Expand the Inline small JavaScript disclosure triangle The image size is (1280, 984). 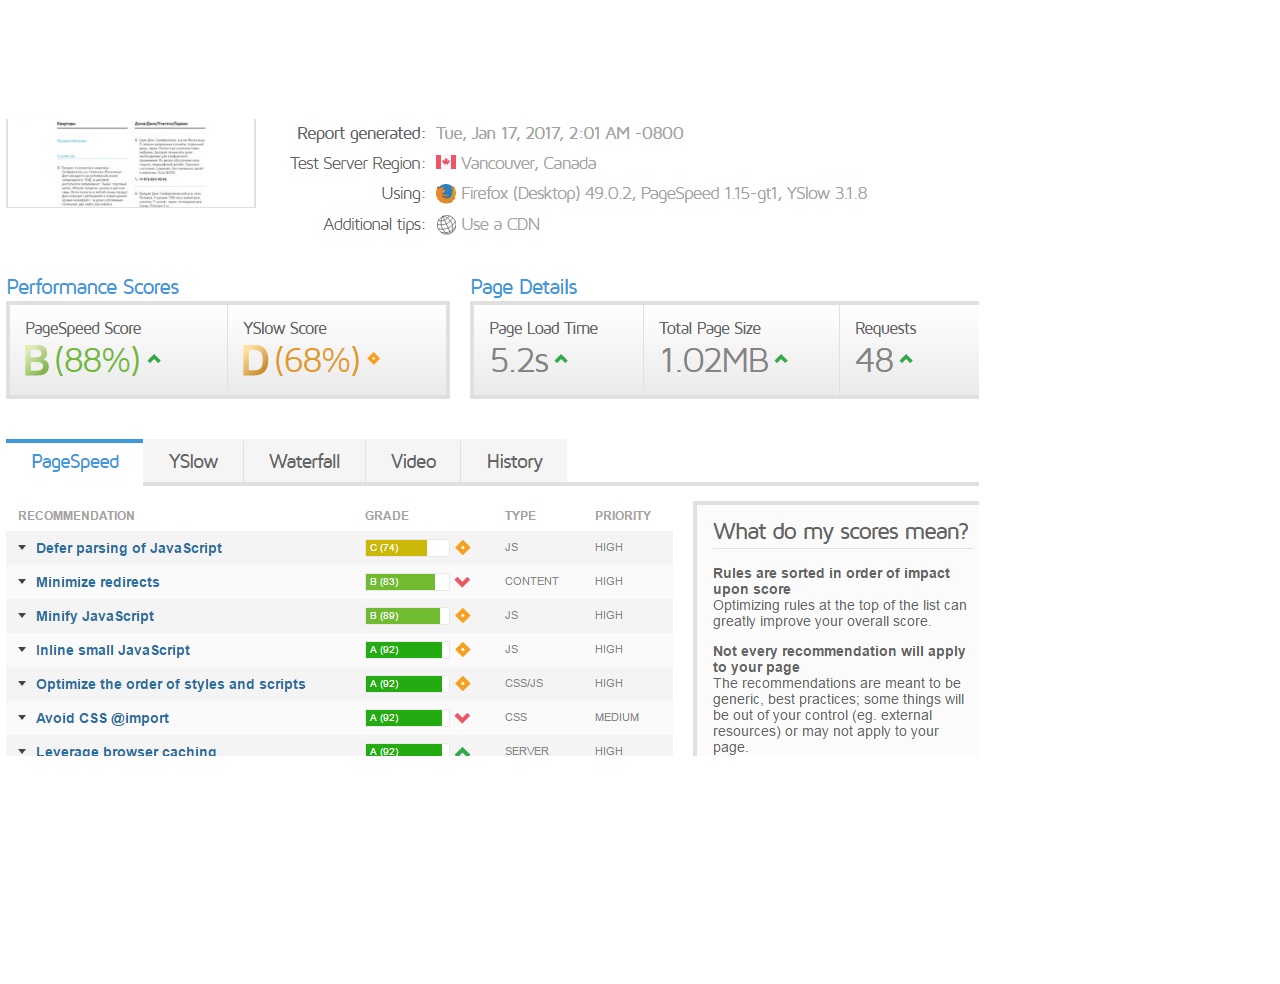point(22,650)
